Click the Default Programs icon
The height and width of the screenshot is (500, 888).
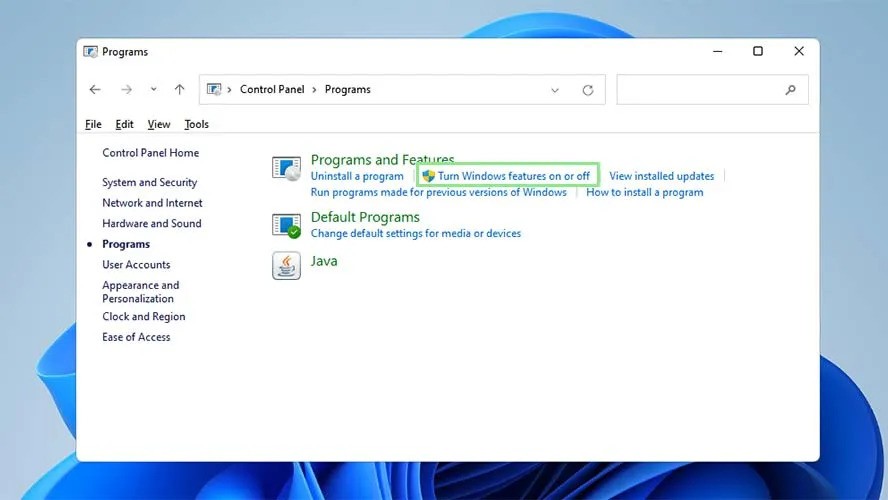tap(286, 225)
